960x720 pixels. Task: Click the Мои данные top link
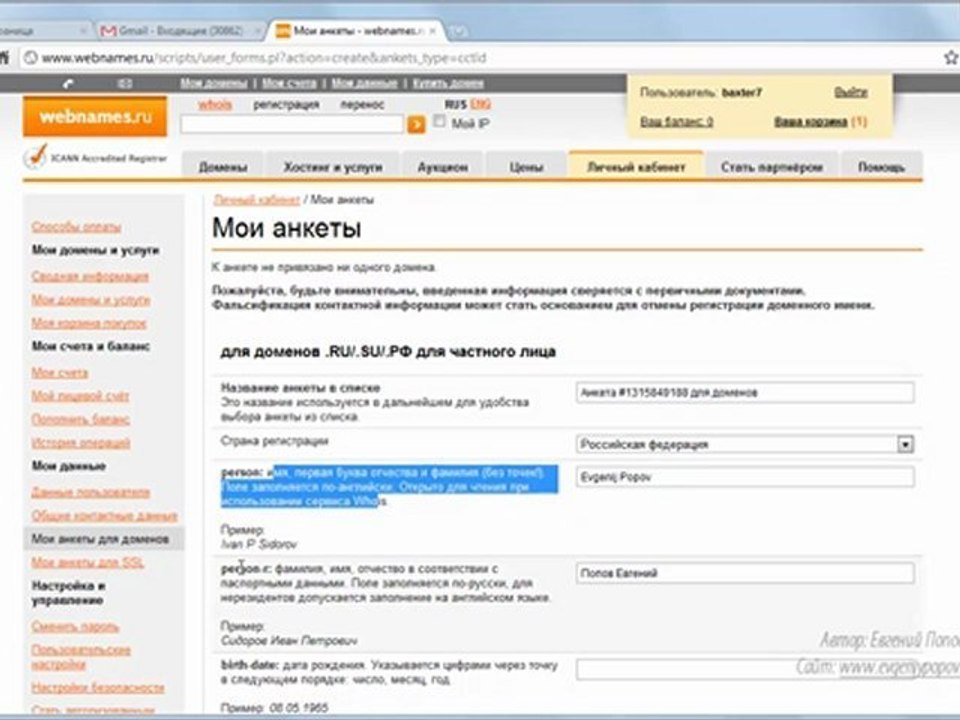[364, 83]
